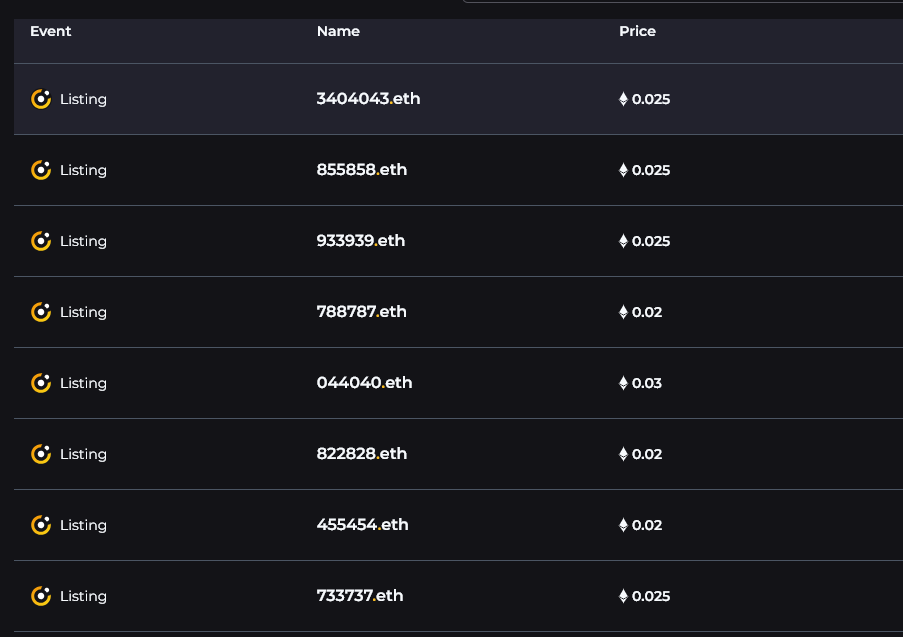This screenshot has width=903, height=637.
Task: Select the Listing label in 455454.eth row
Action: [x=84, y=525]
